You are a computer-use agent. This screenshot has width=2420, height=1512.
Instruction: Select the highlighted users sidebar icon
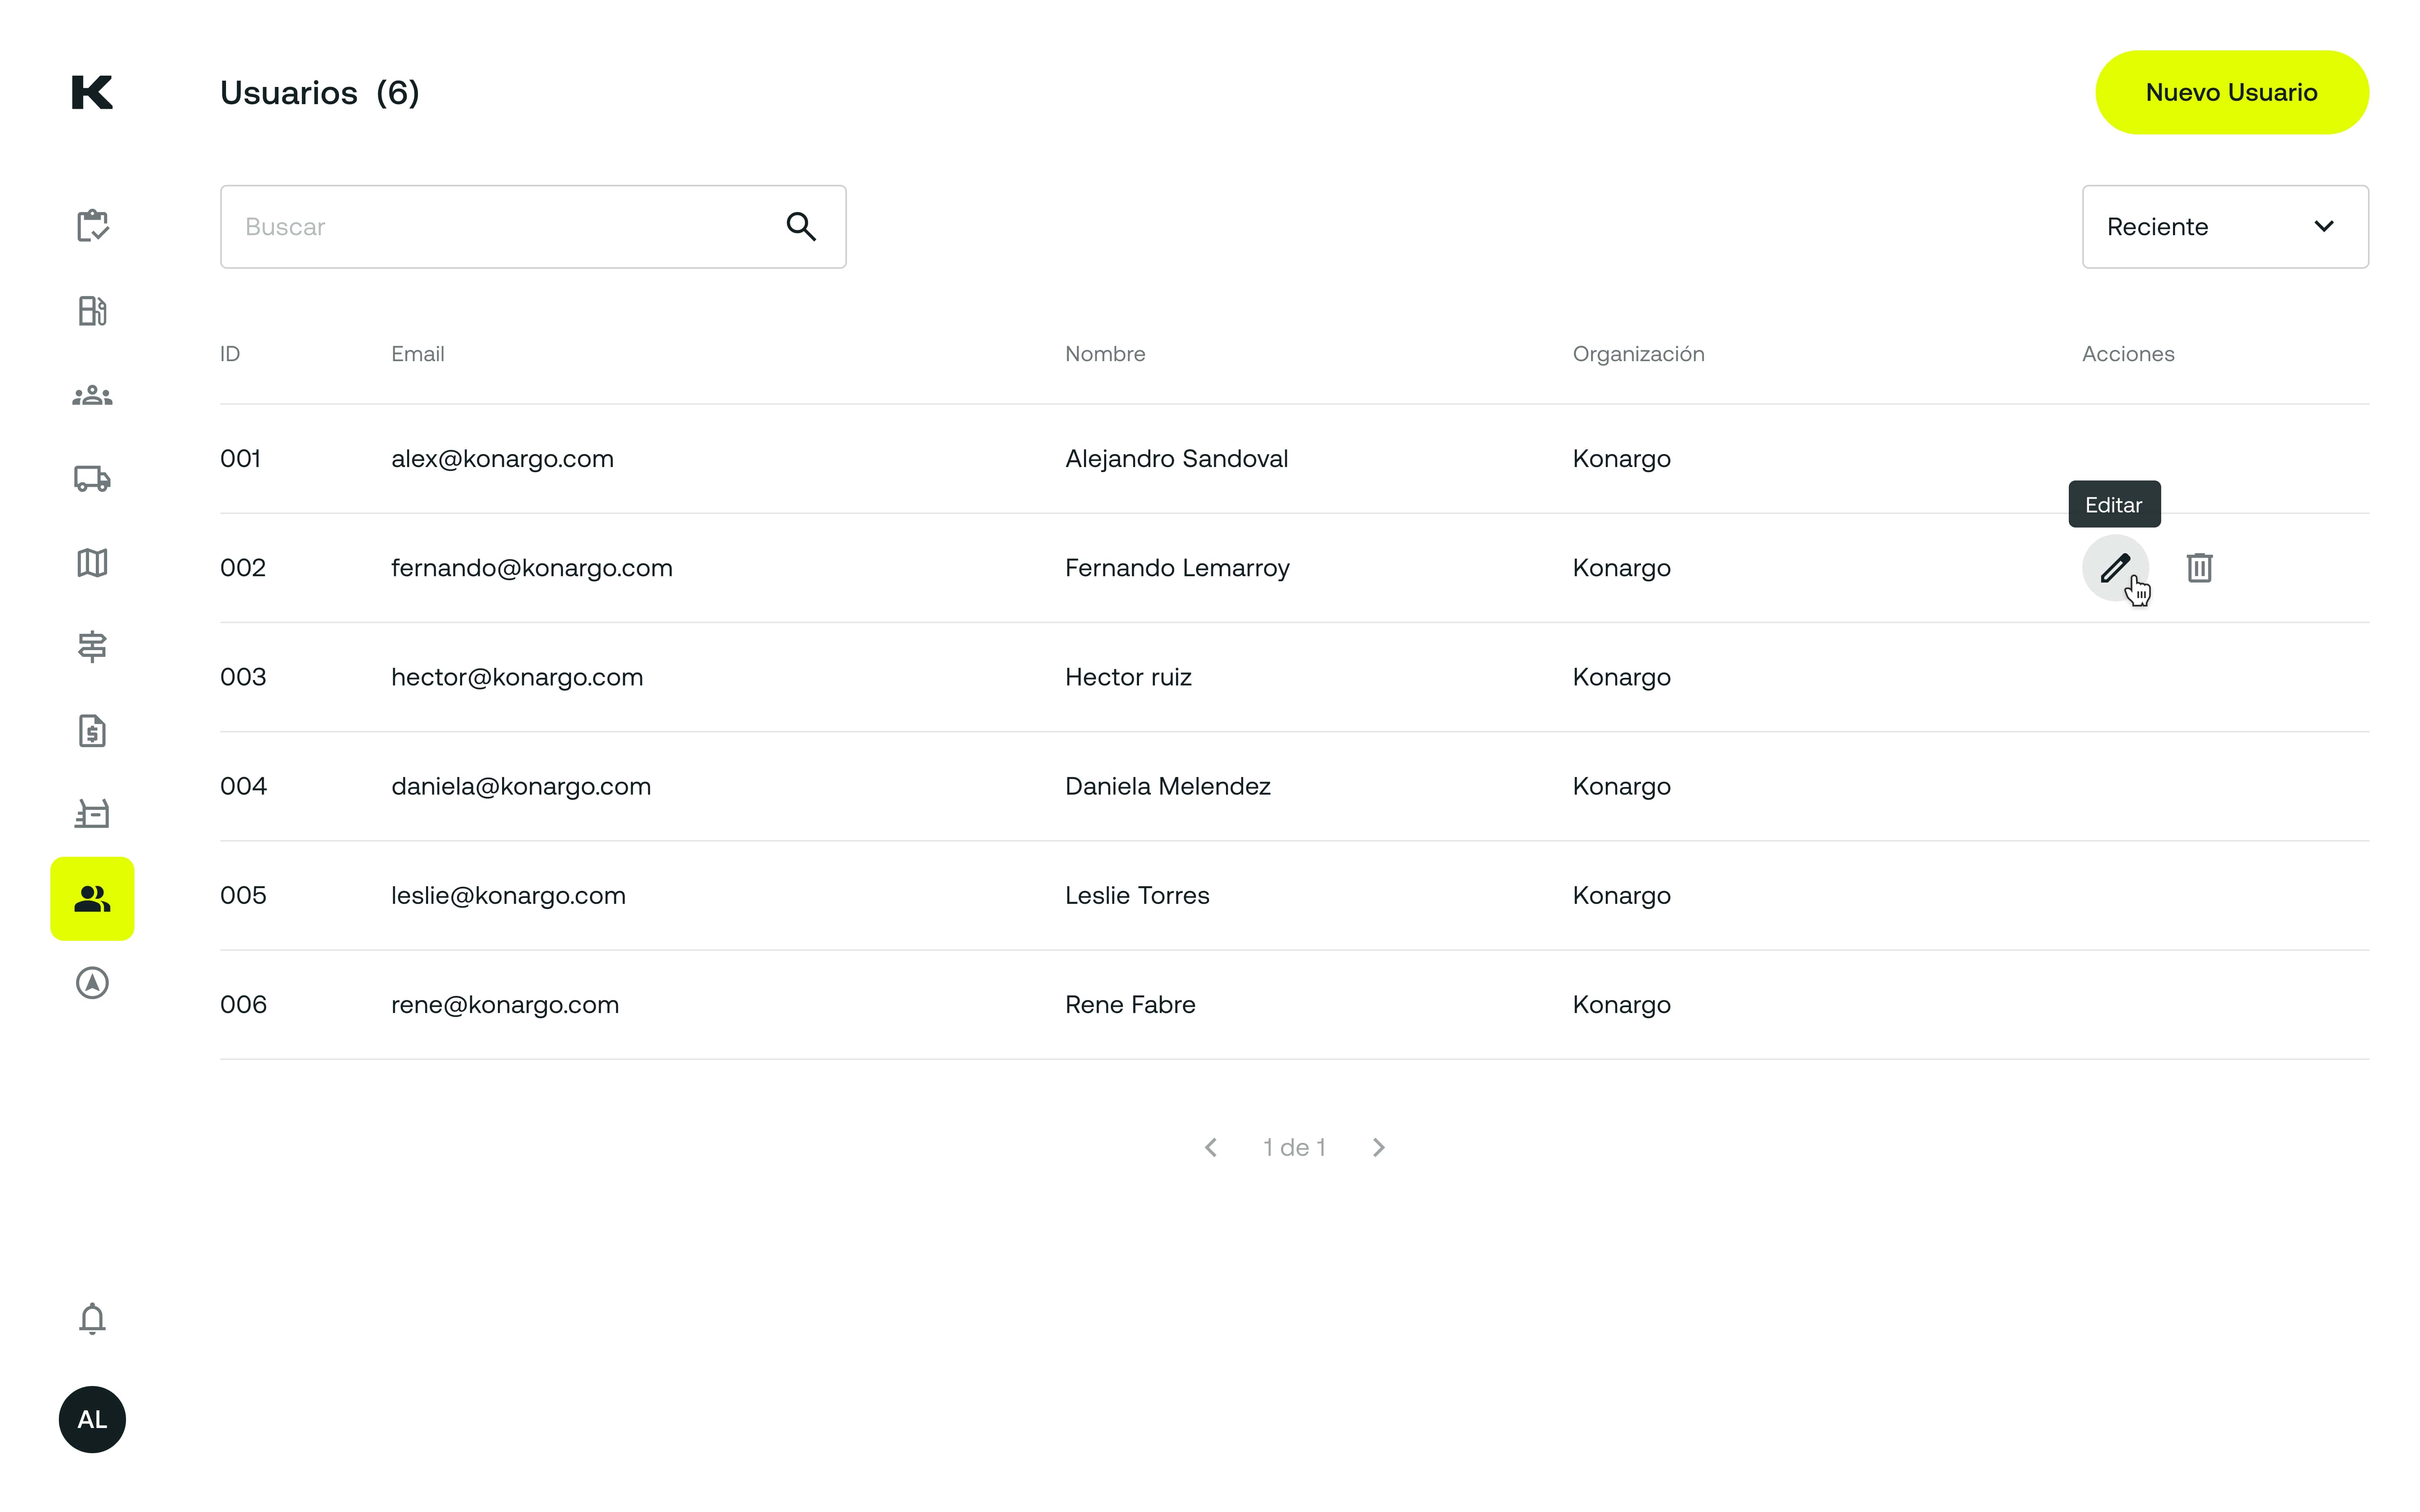92,899
